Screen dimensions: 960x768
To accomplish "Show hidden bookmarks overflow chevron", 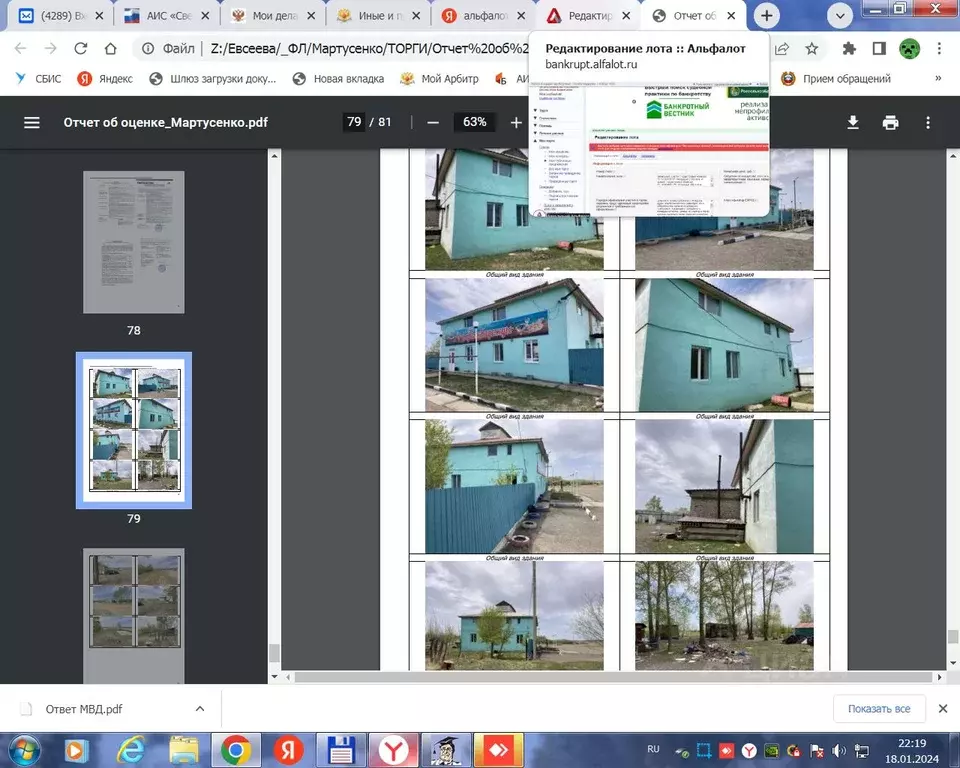I will coord(938,79).
